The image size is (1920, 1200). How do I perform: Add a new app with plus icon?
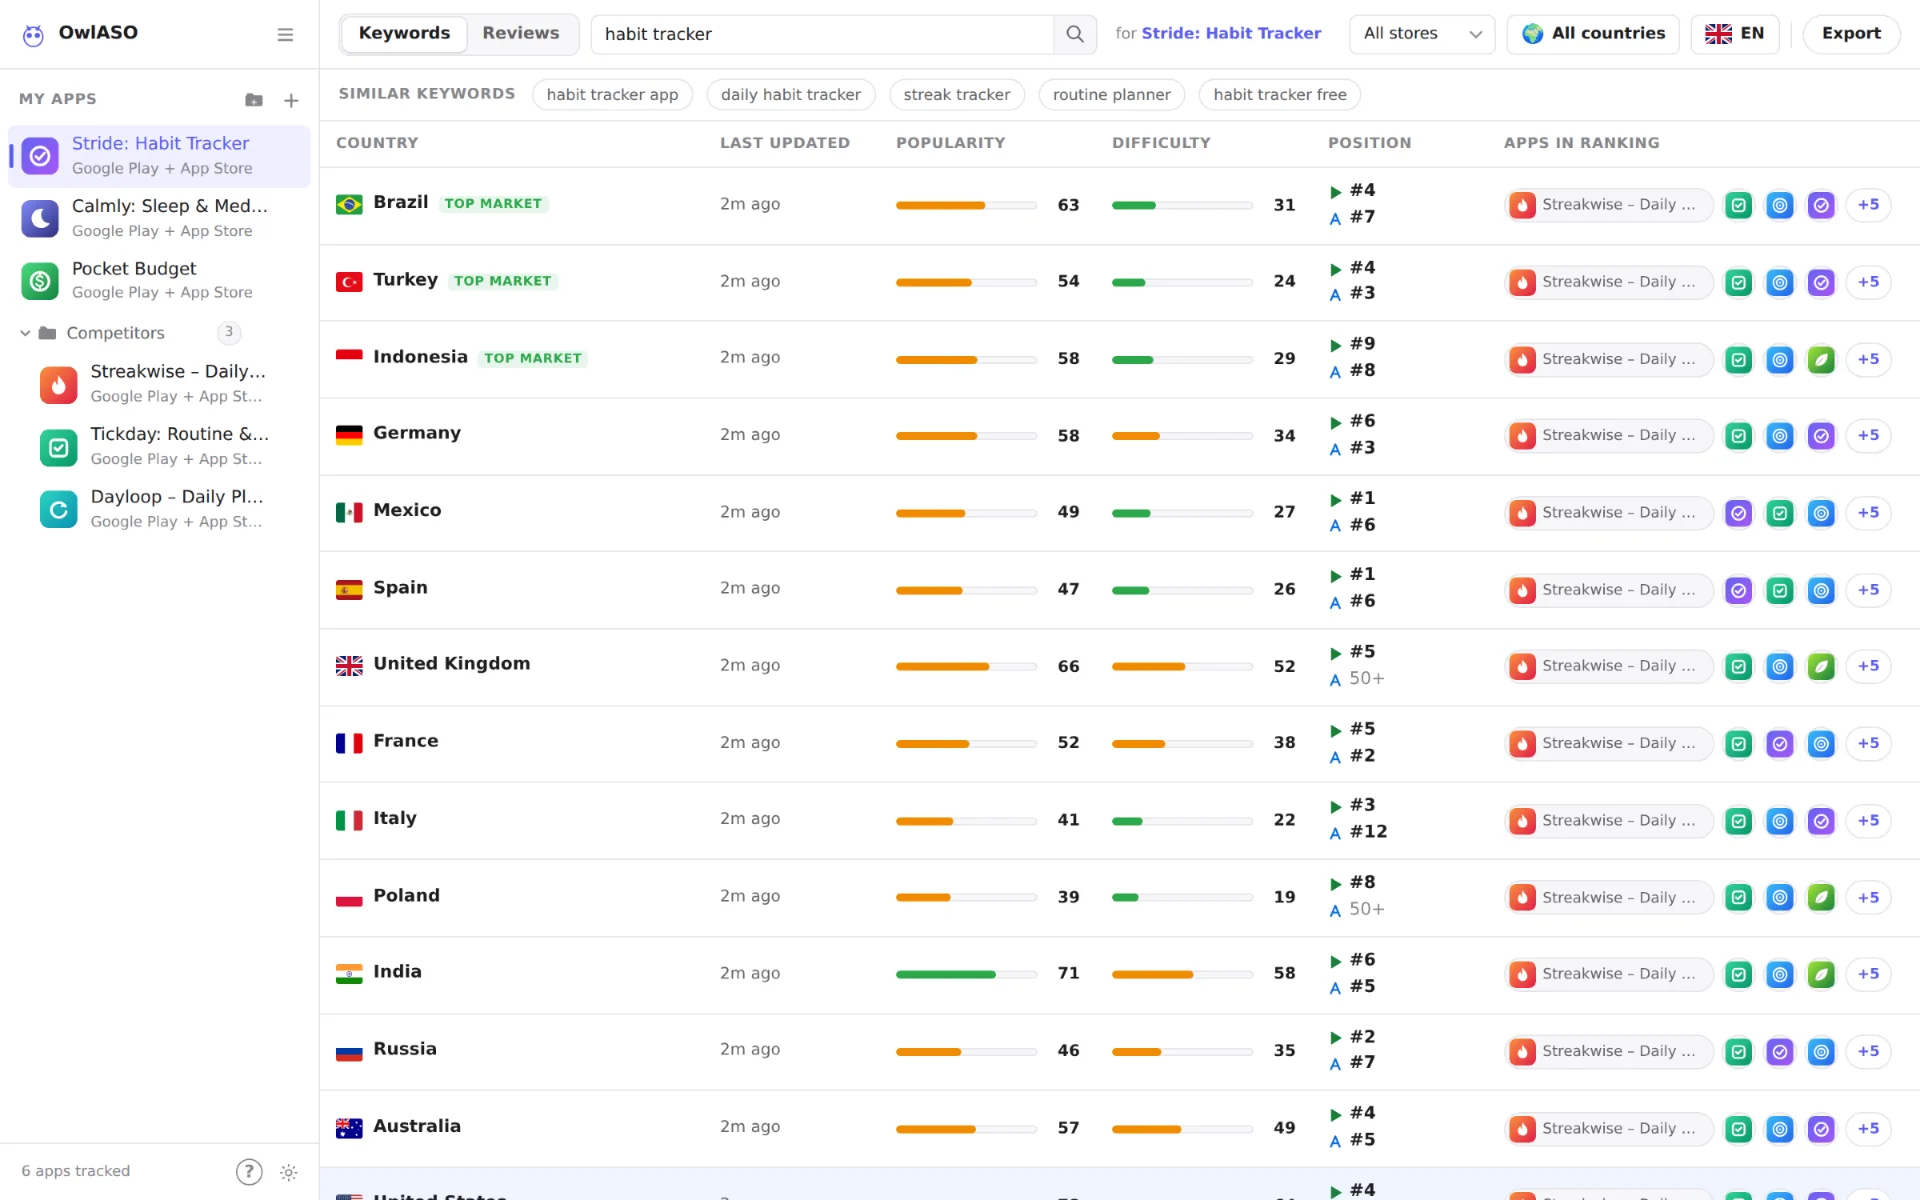click(x=291, y=100)
